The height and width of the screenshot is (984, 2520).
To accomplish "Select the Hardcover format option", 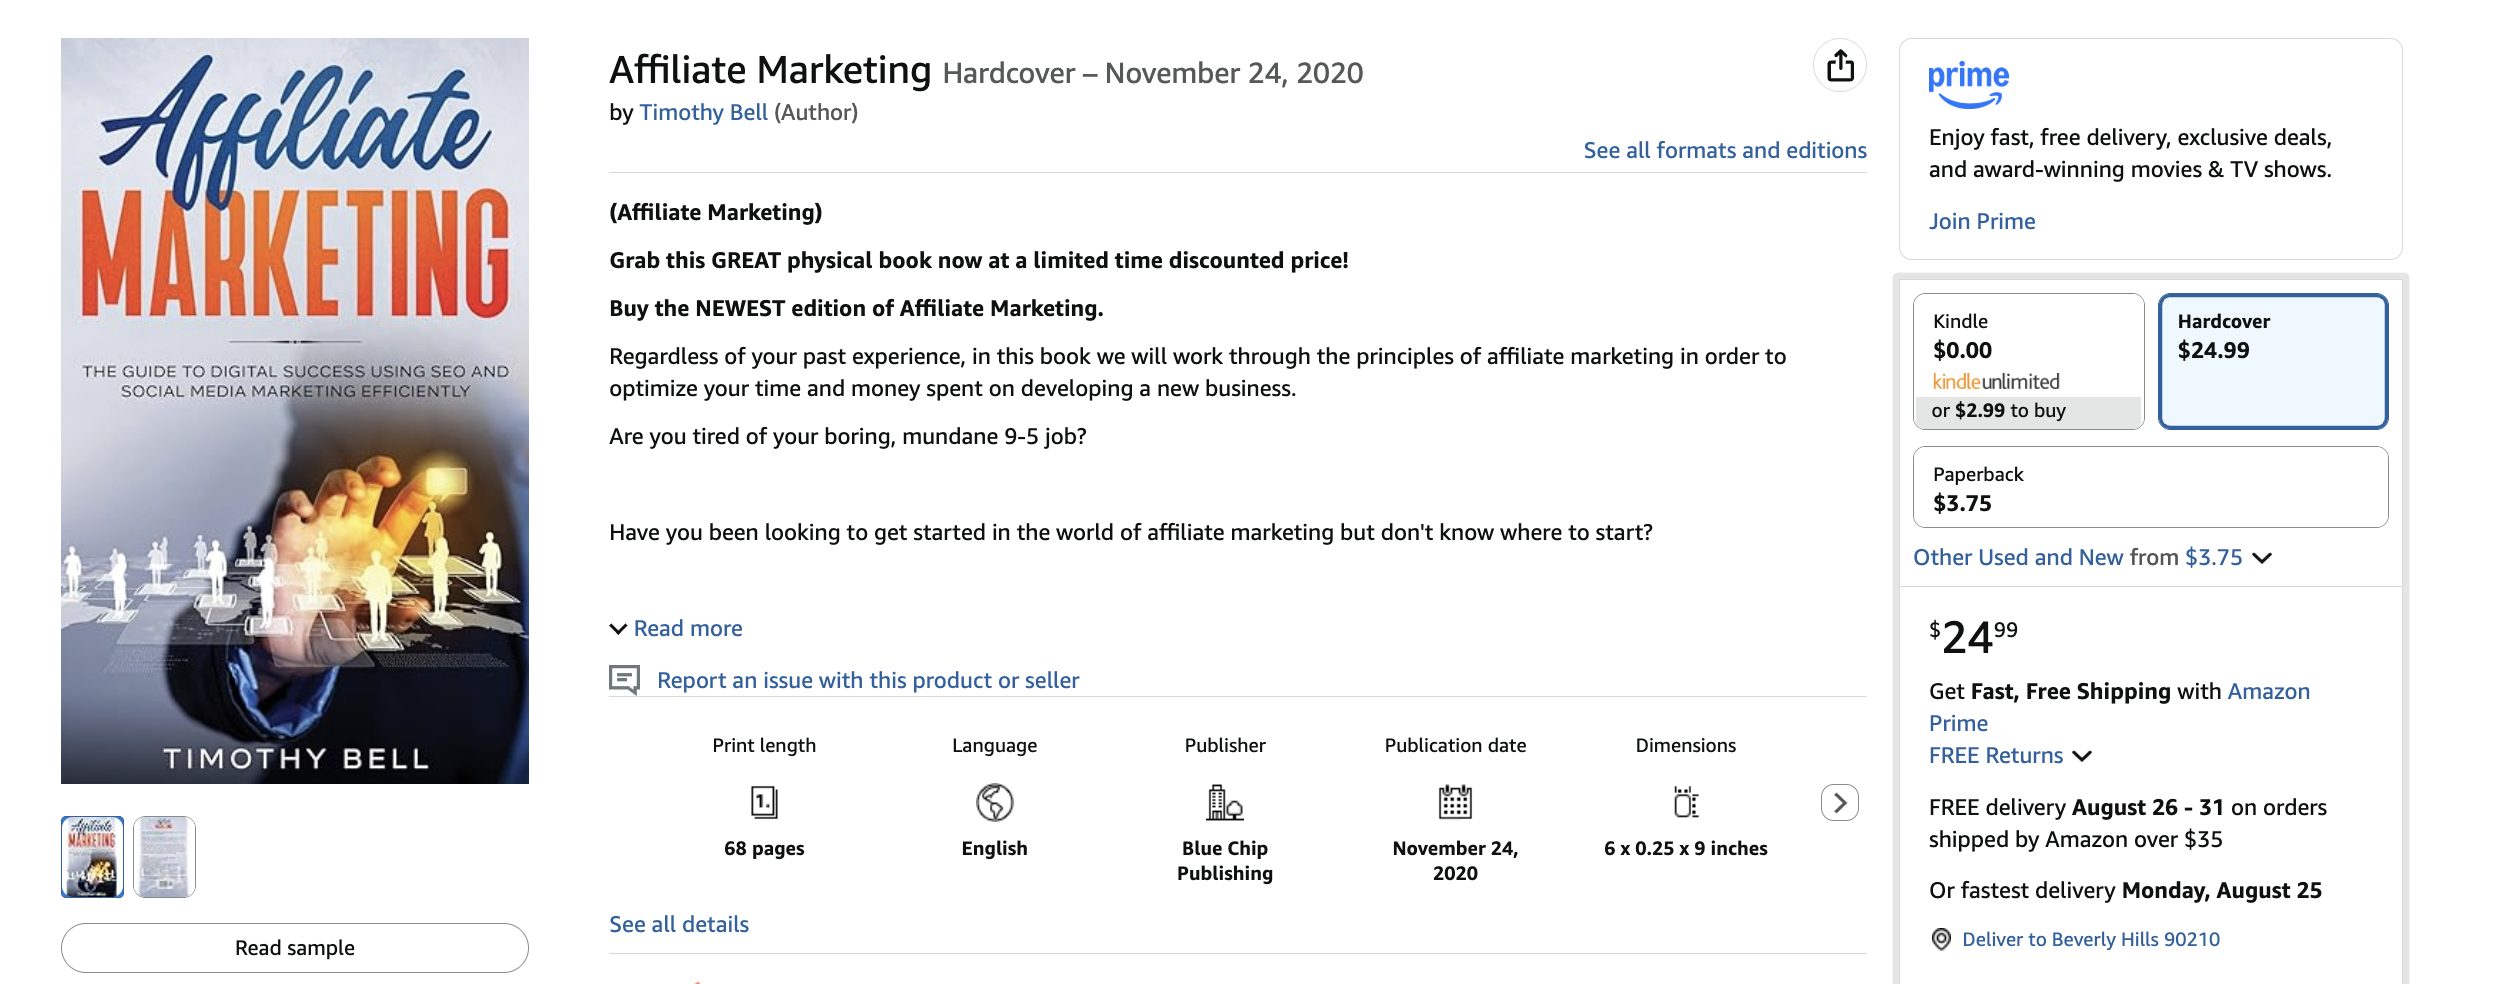I will 2274,360.
